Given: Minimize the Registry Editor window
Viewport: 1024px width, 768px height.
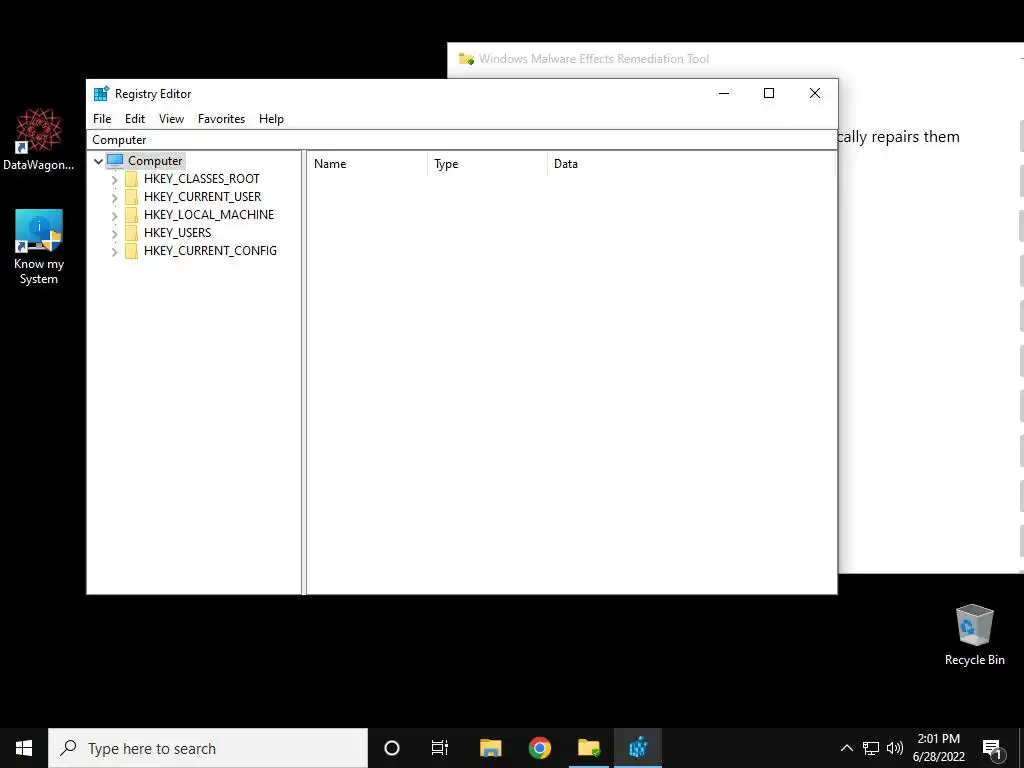Looking at the screenshot, I should [724, 93].
